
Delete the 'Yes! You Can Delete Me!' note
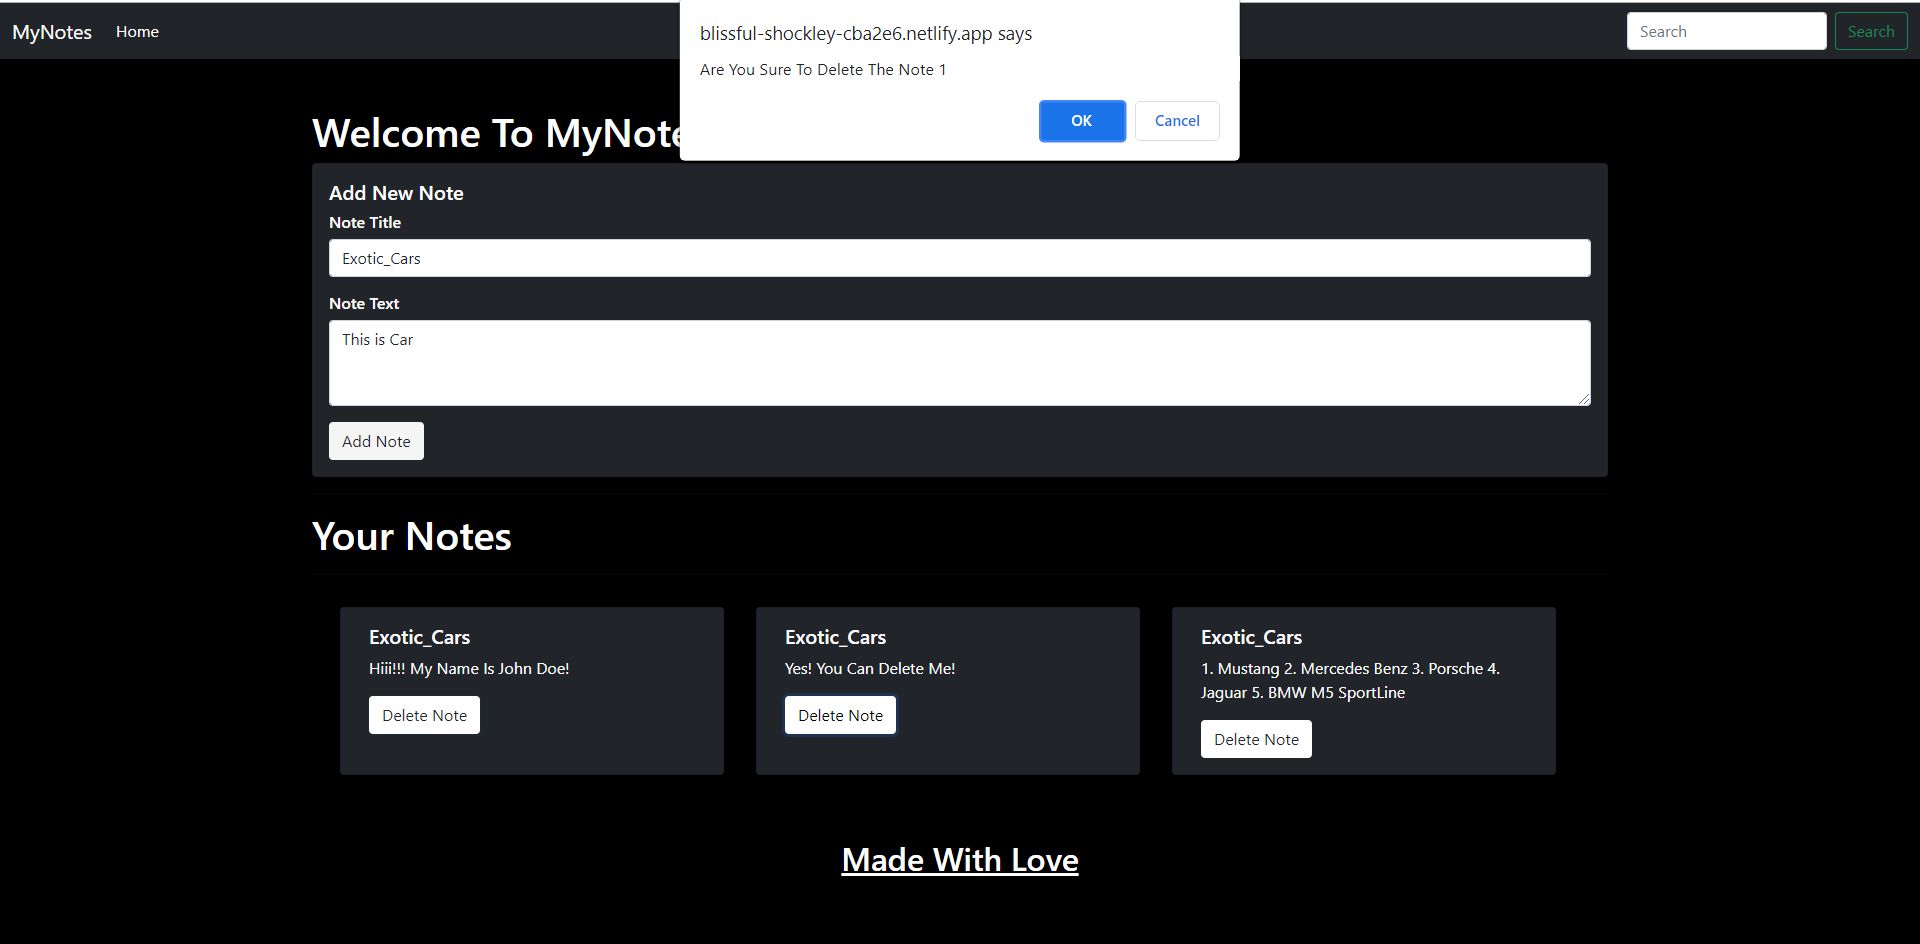[840, 716]
